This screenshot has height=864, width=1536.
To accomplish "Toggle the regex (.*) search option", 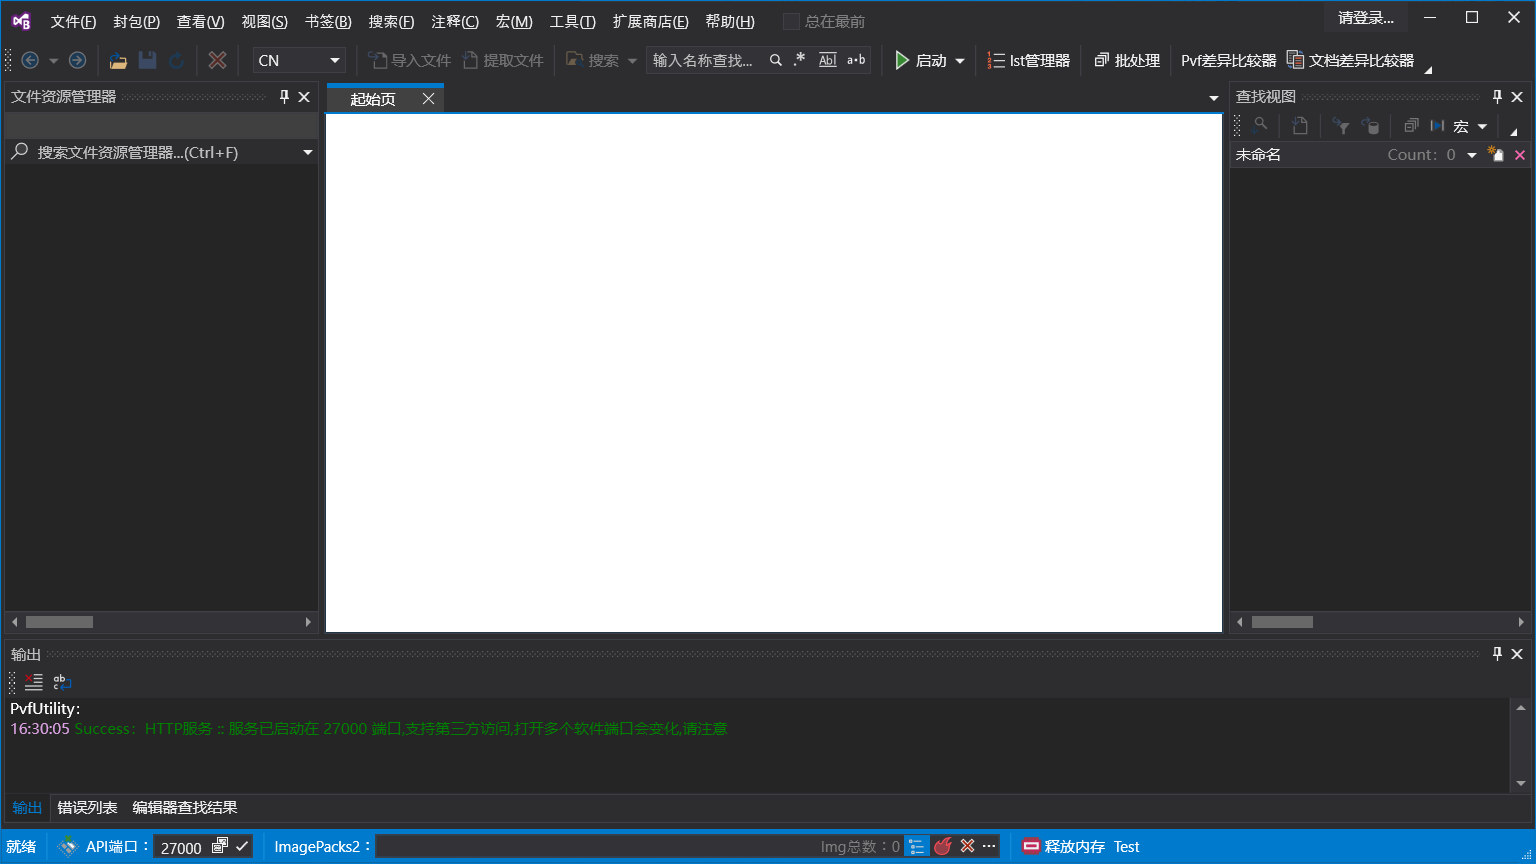I will 799,60.
